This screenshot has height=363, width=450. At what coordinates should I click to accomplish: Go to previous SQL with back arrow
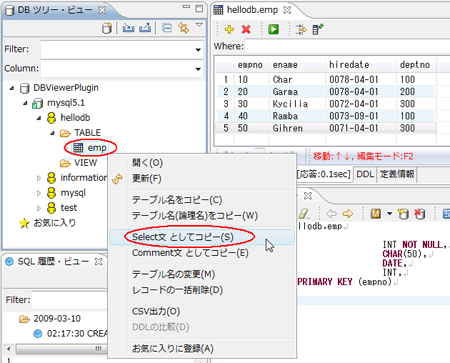(x=331, y=214)
